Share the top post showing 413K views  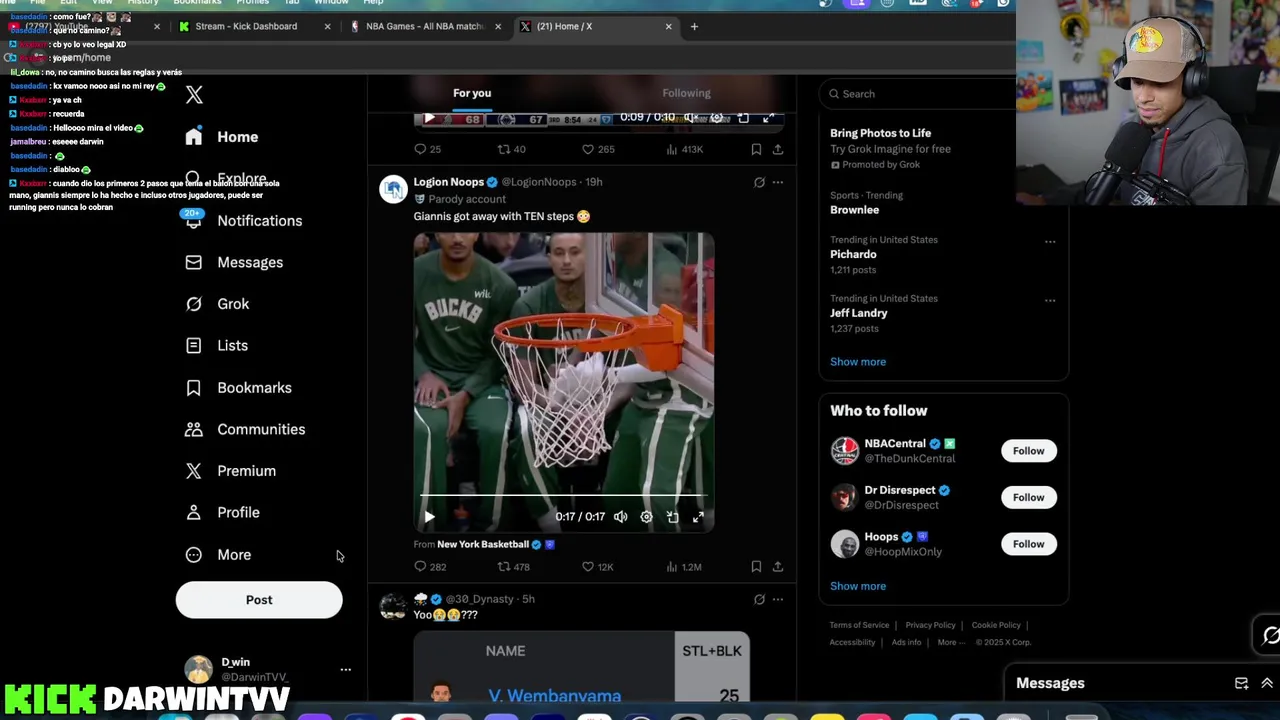(777, 149)
